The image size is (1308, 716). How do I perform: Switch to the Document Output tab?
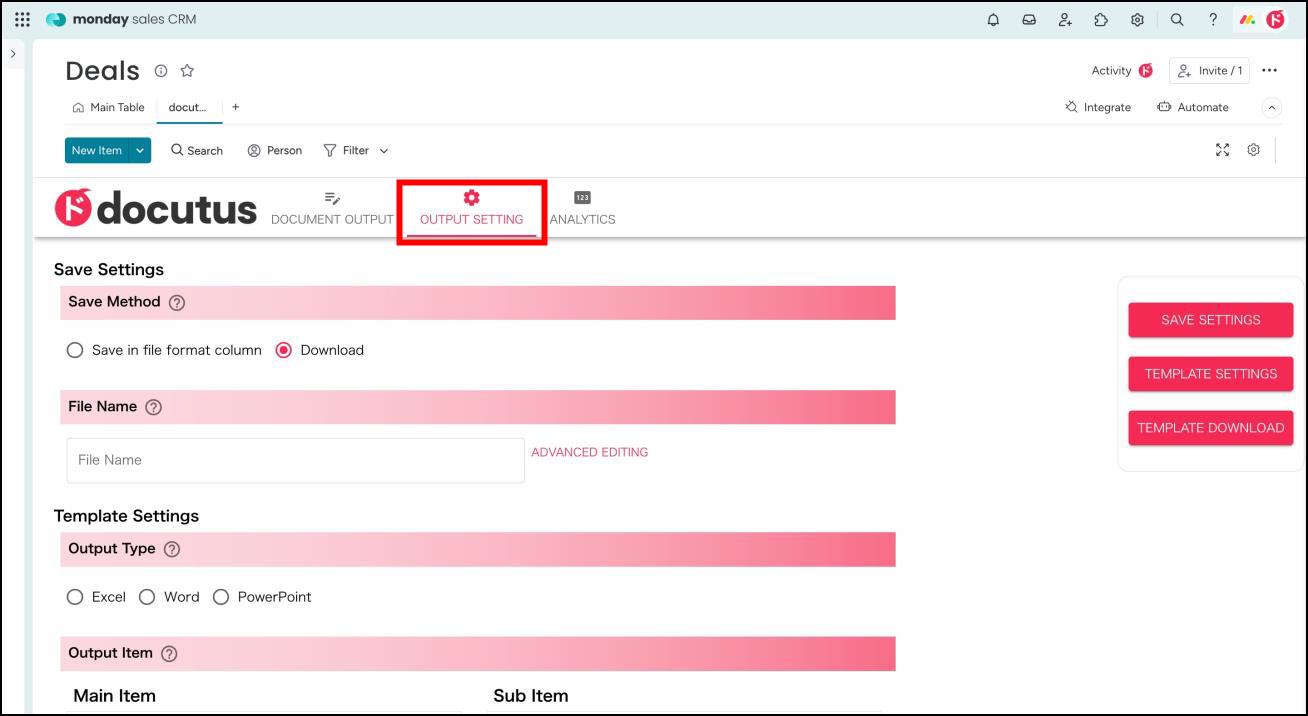point(332,209)
